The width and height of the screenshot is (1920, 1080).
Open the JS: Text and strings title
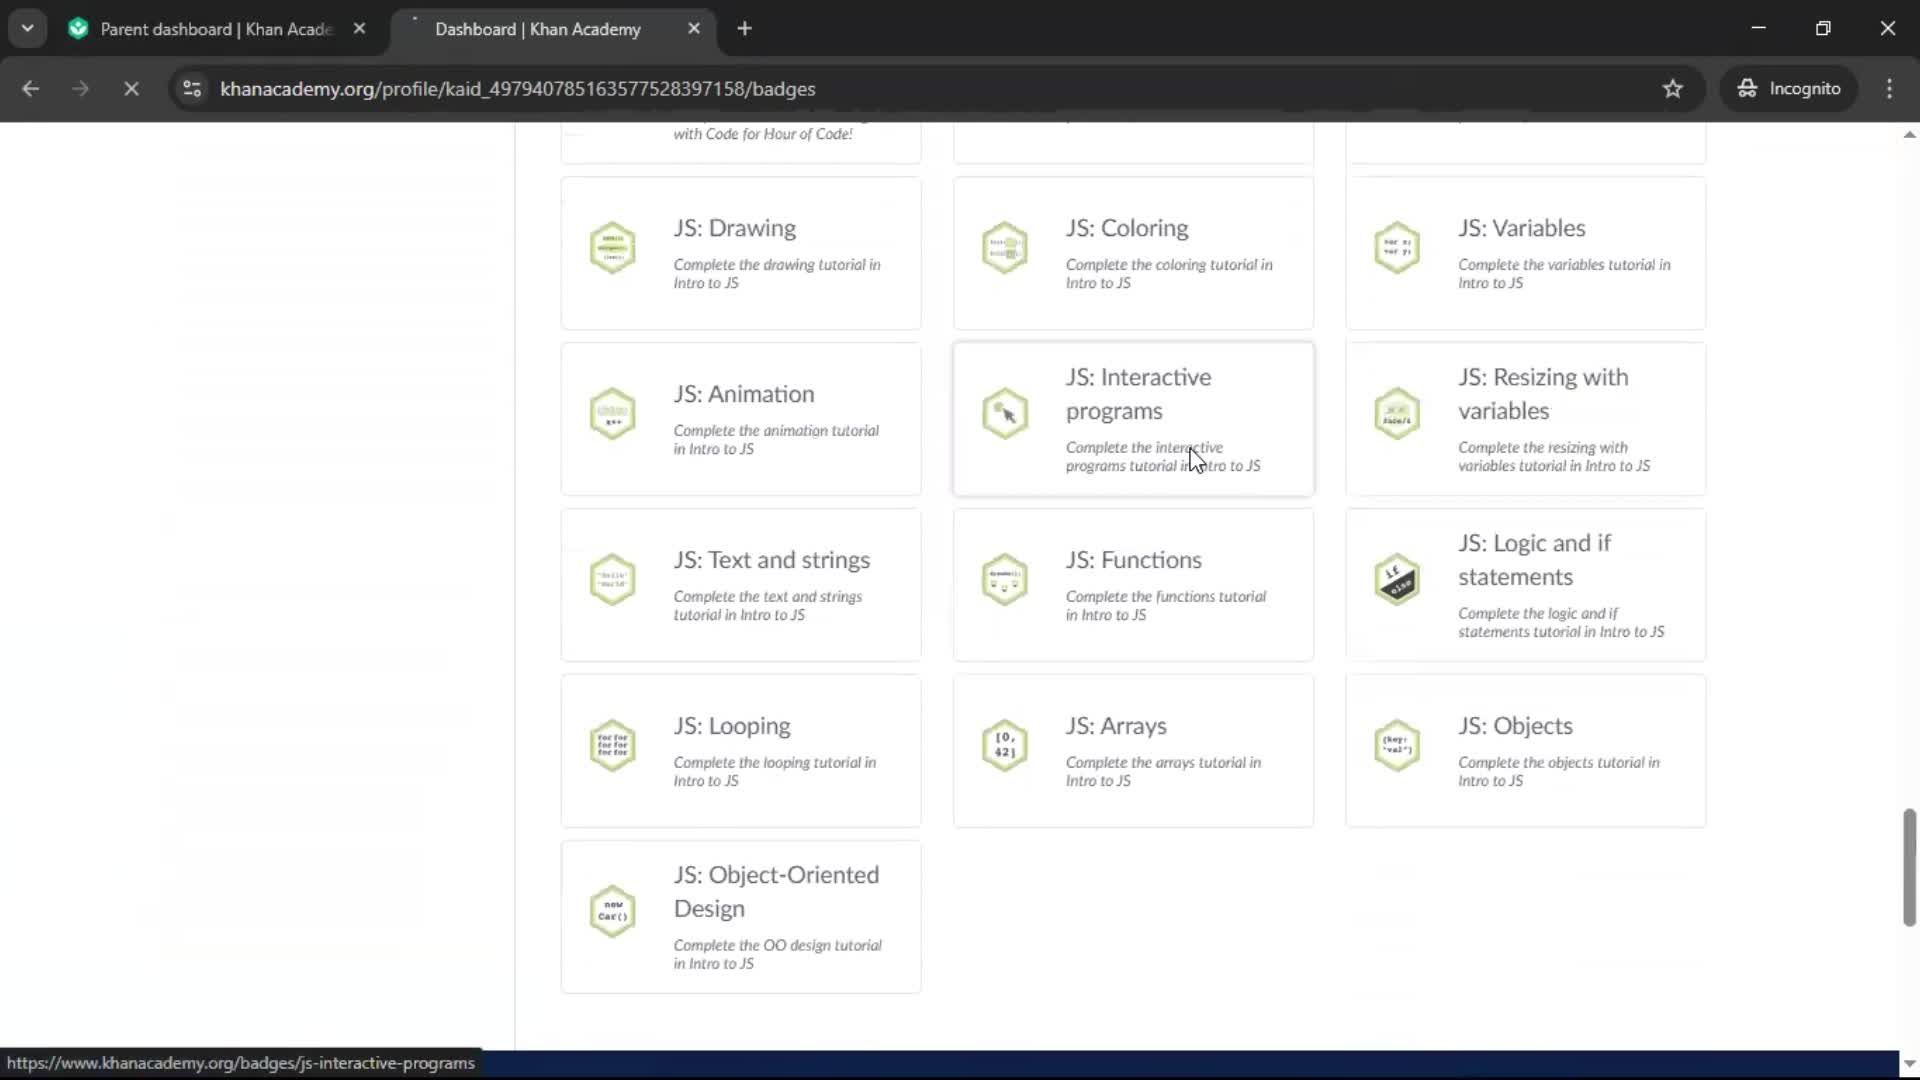click(x=771, y=560)
